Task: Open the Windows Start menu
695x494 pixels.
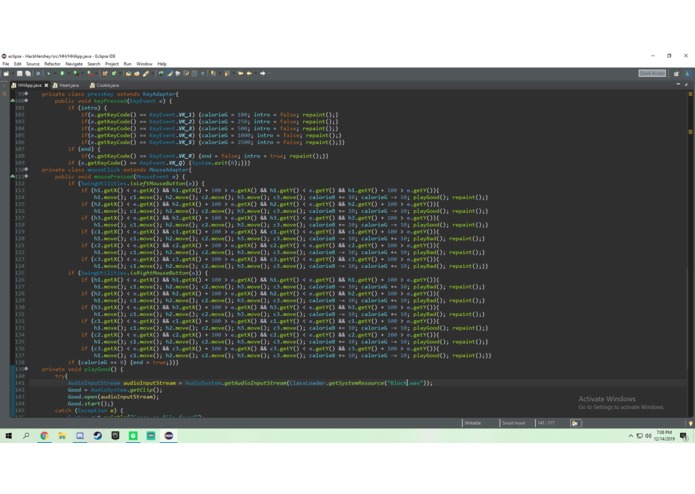Action: point(8,436)
